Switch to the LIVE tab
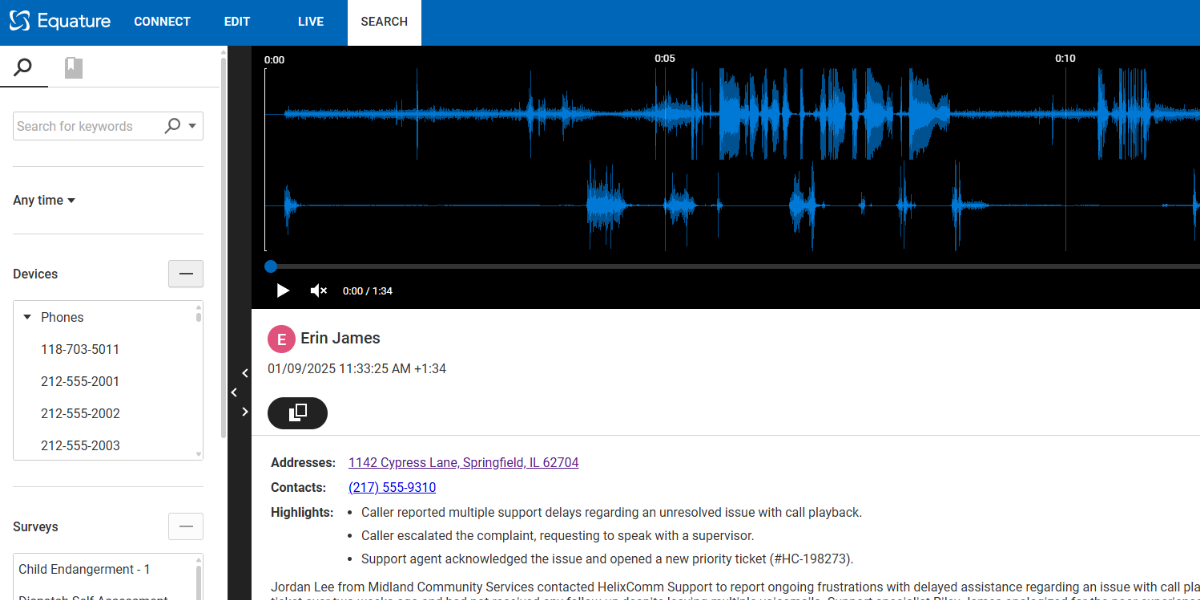This screenshot has height=600, width=1200. click(311, 22)
